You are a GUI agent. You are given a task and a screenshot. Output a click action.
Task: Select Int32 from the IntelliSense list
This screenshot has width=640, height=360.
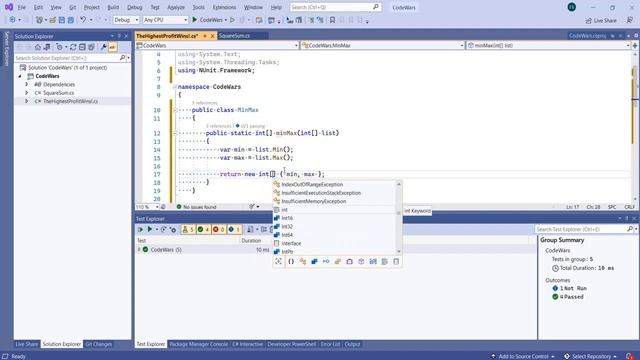pyautogui.click(x=287, y=227)
